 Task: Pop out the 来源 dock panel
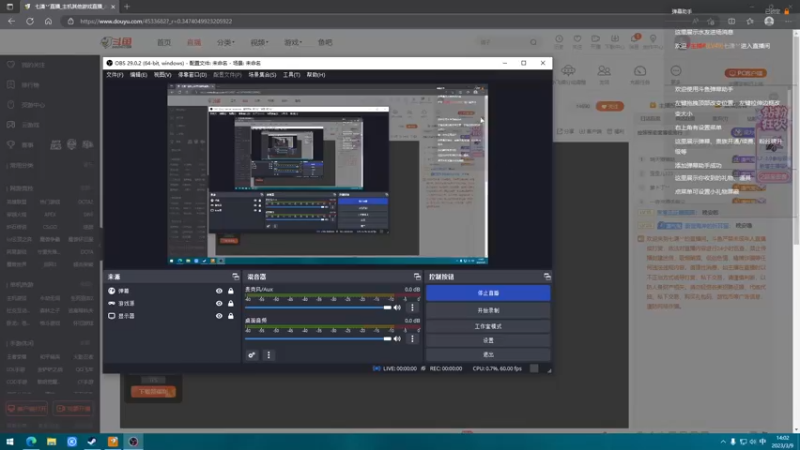pos(235,277)
